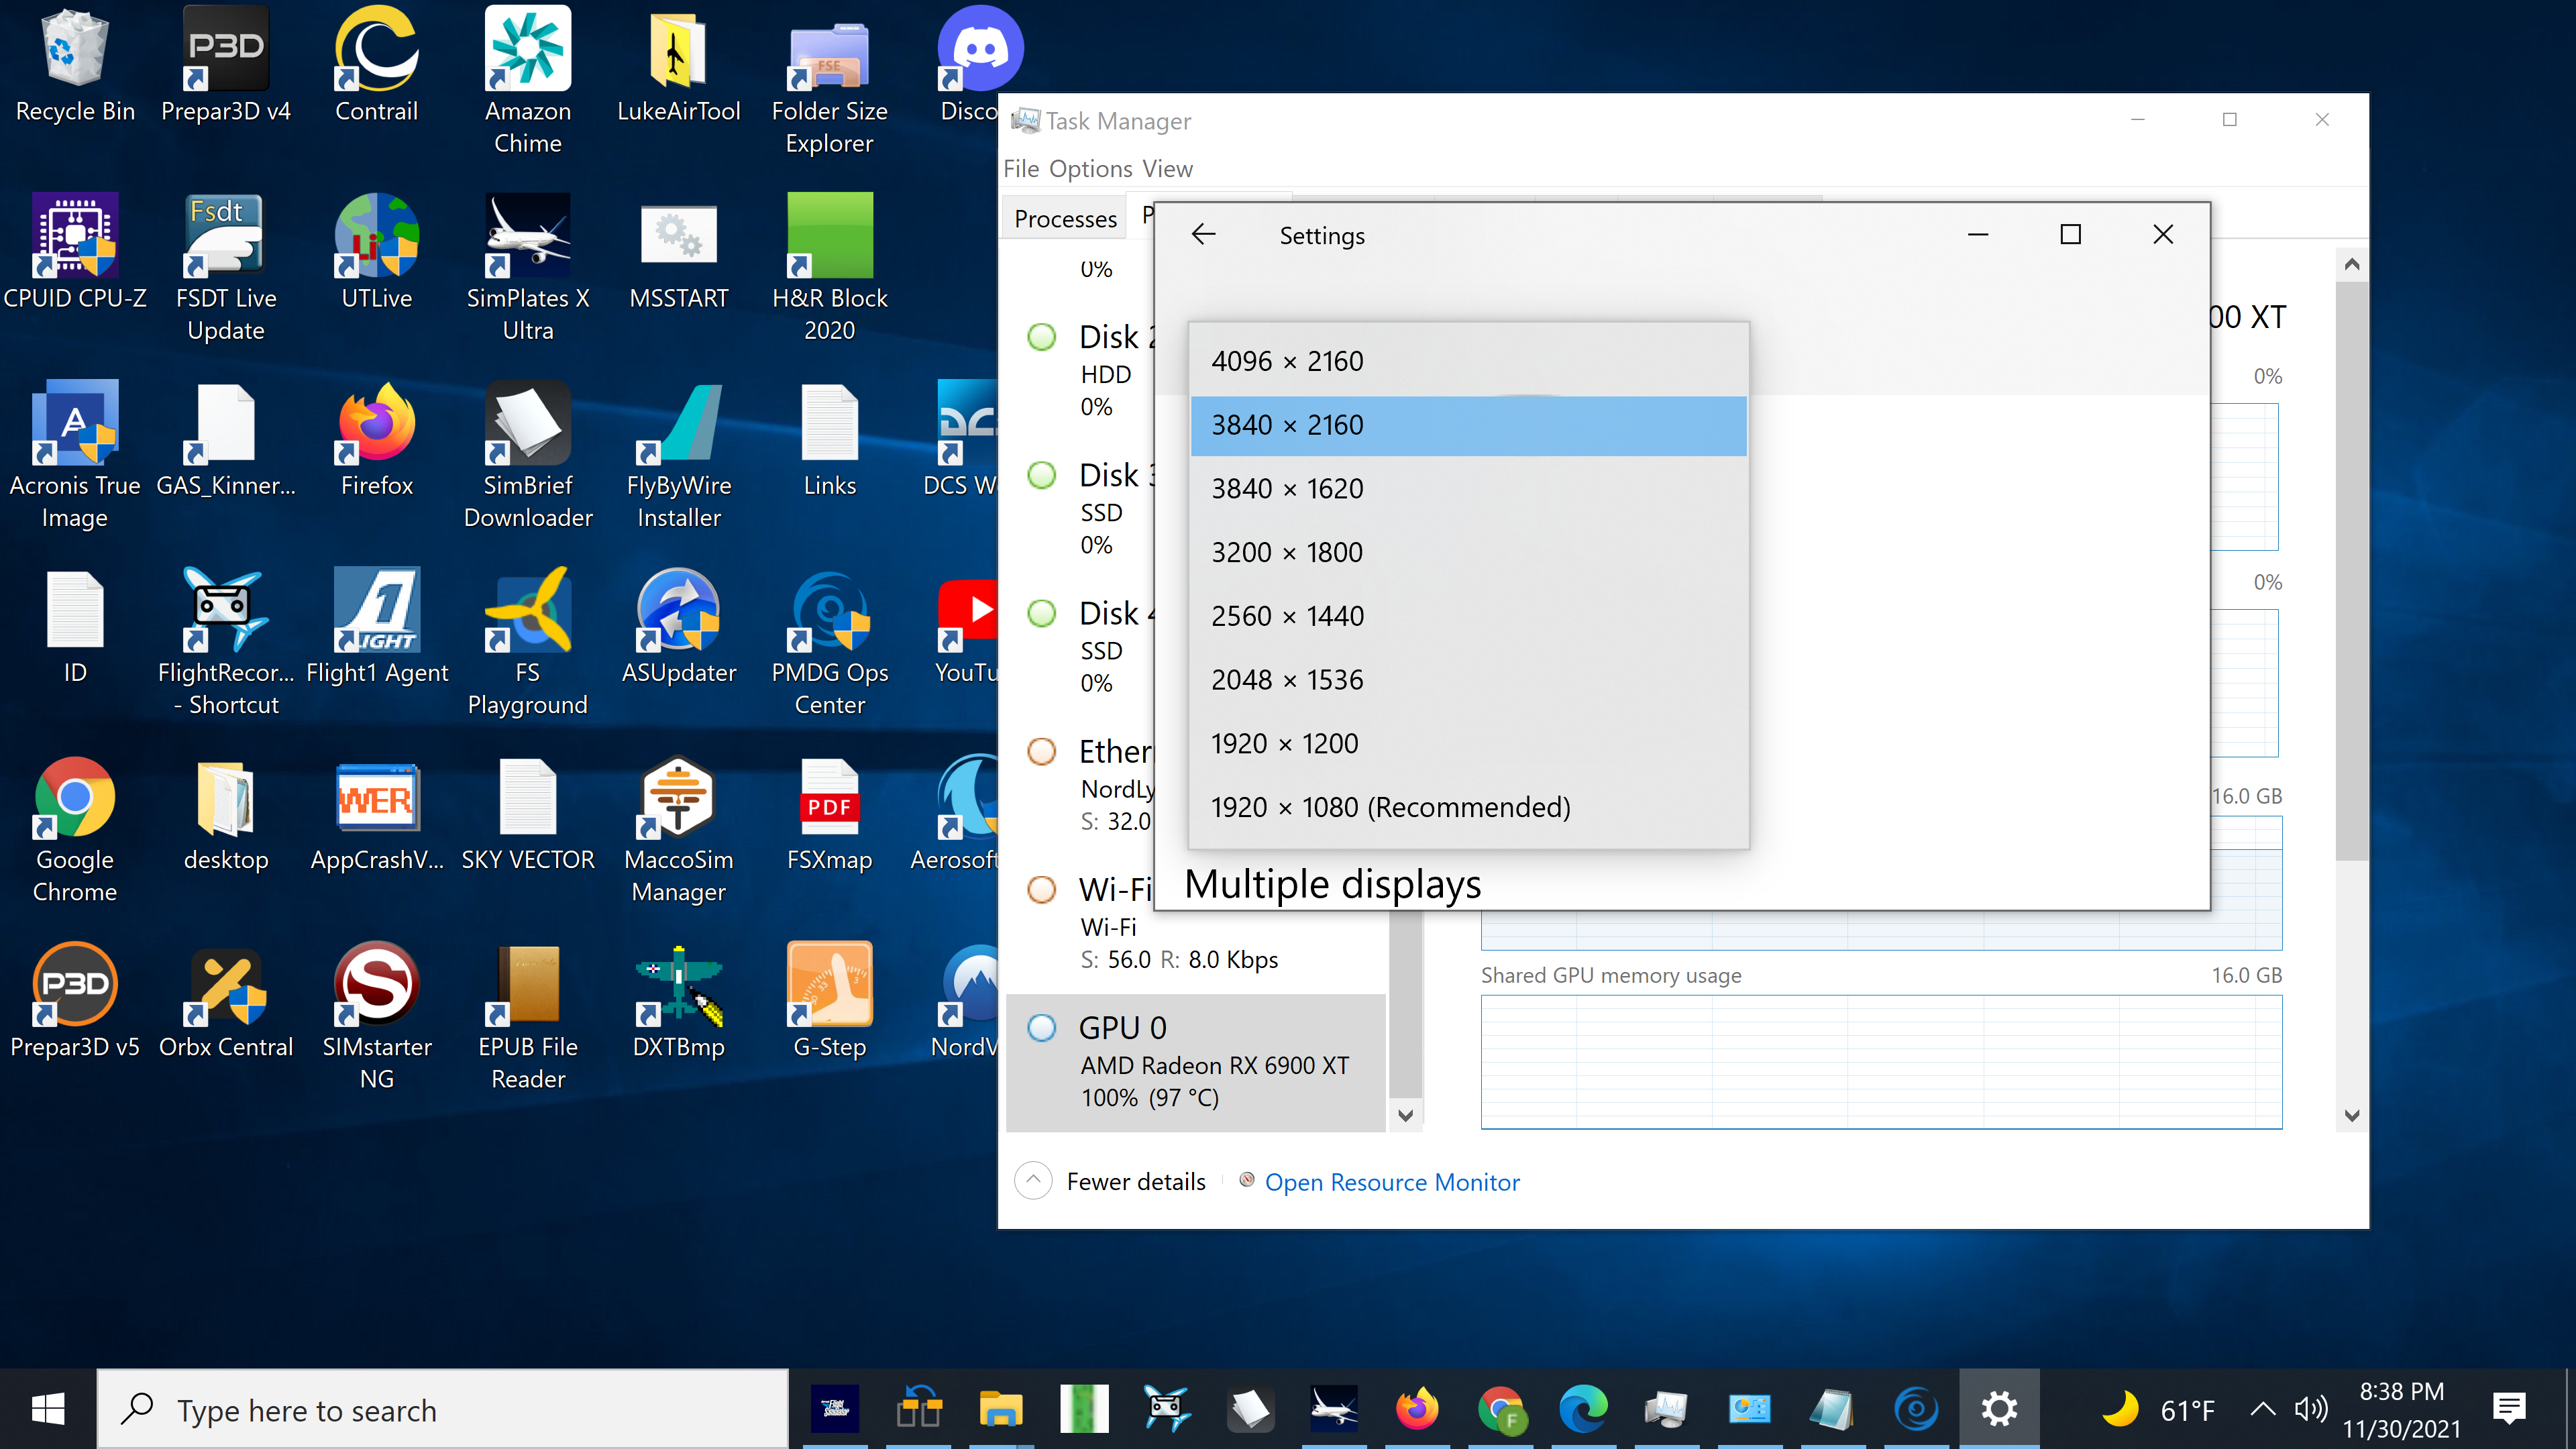Click the FSXmap PDF desktop icon
The height and width of the screenshot is (1449, 2576).
pyautogui.click(x=830, y=814)
